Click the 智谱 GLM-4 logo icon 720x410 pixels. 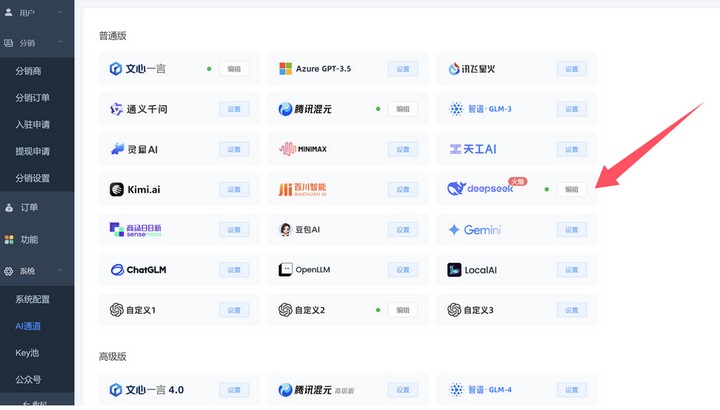click(456, 390)
